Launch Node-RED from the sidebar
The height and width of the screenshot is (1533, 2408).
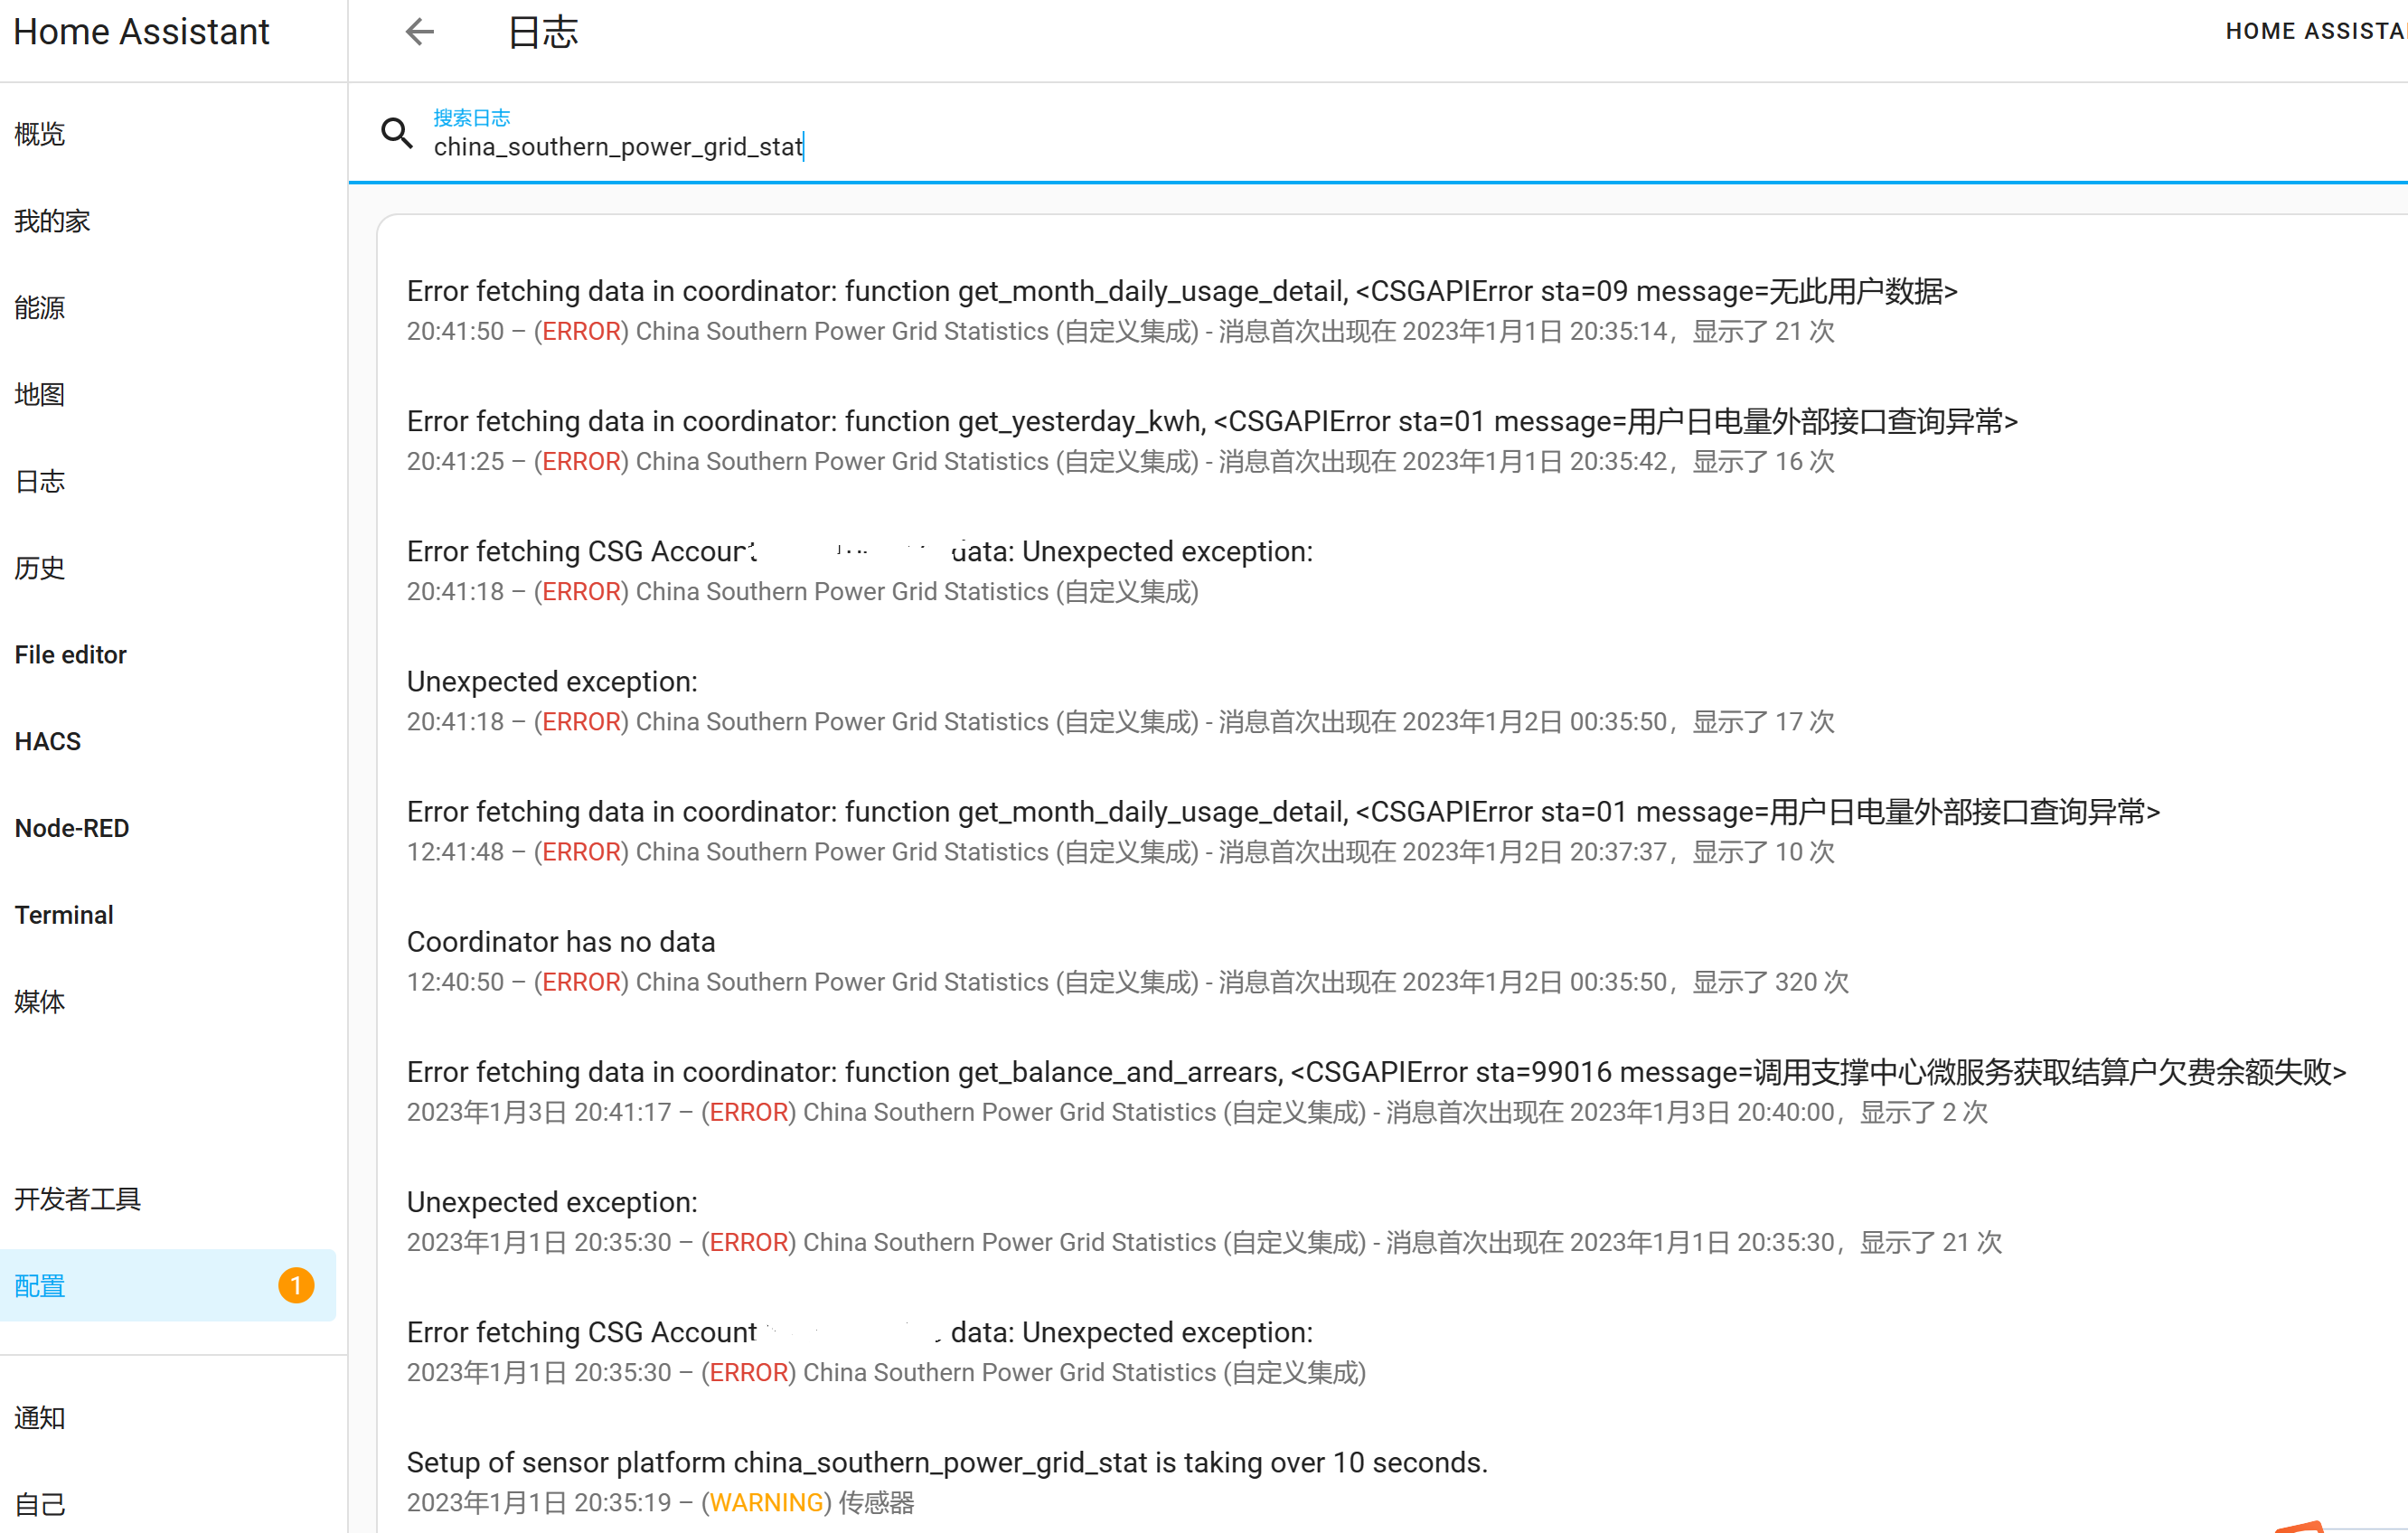click(71, 827)
